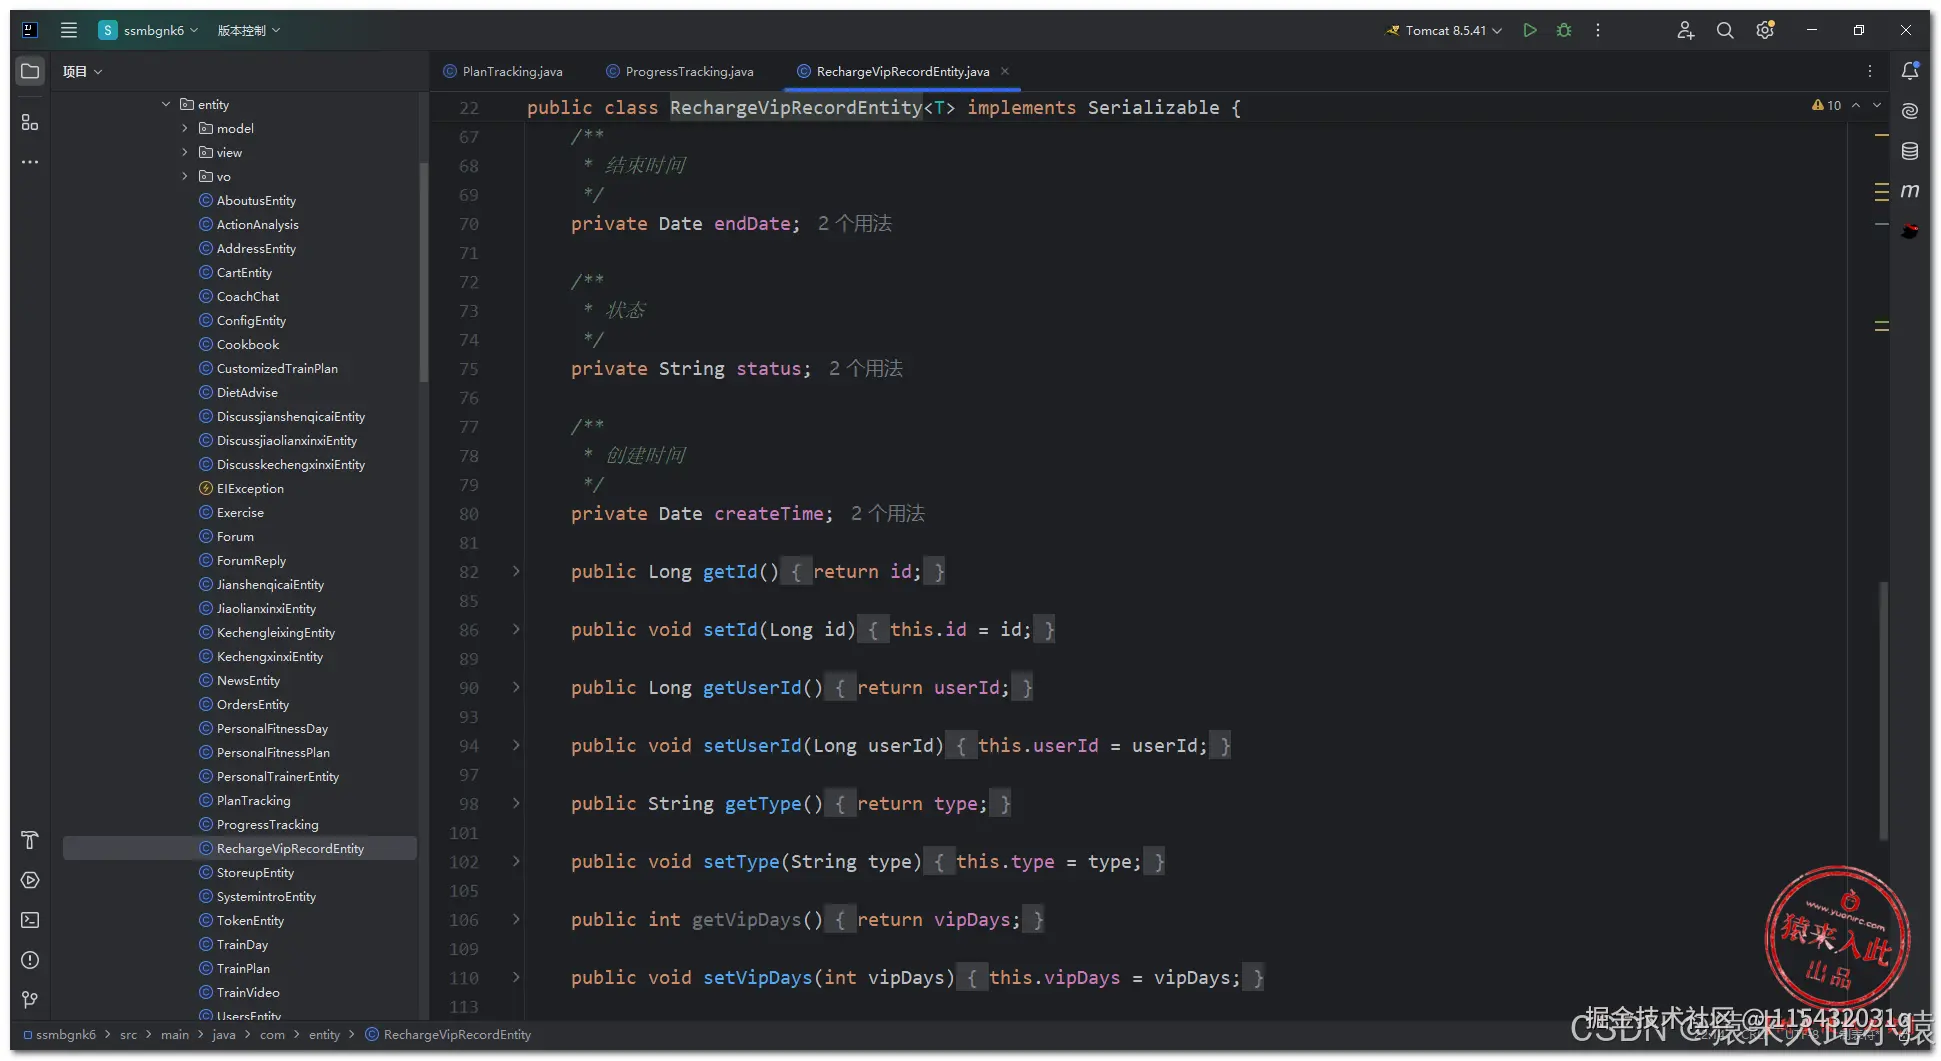Show more tool windows ellipsis

point(30,162)
